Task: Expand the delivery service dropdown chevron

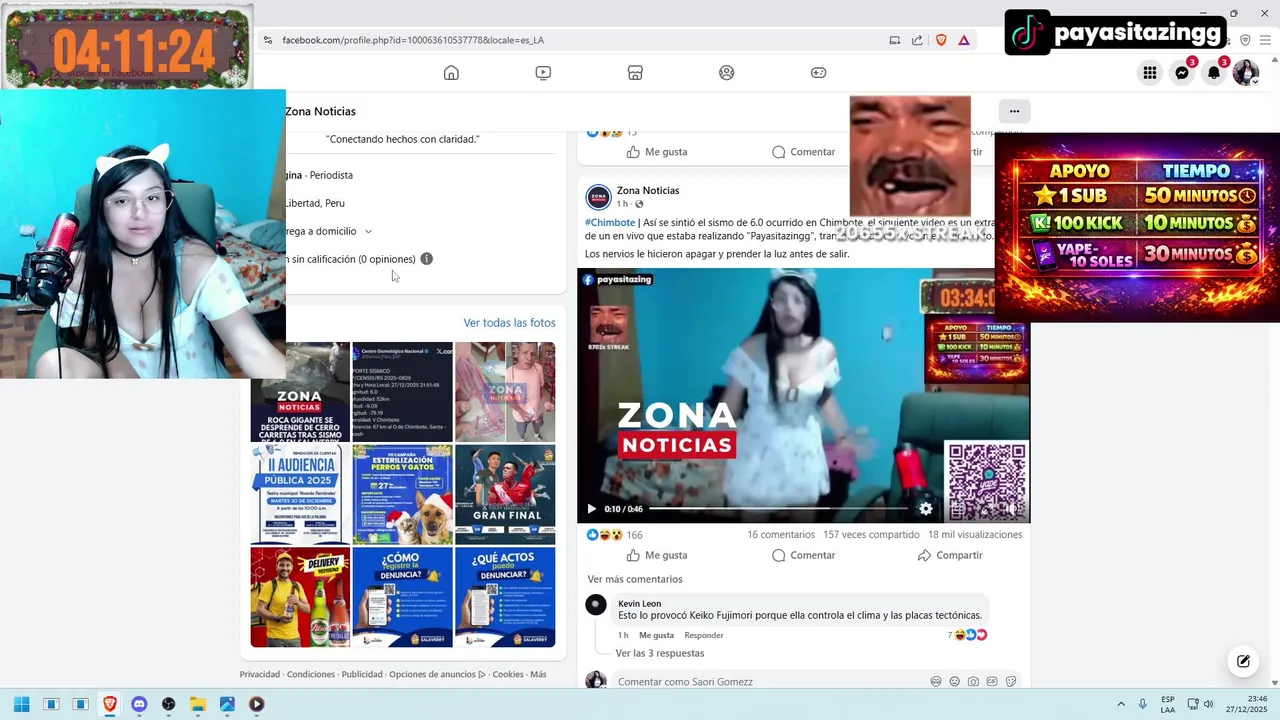Action: [x=368, y=231]
